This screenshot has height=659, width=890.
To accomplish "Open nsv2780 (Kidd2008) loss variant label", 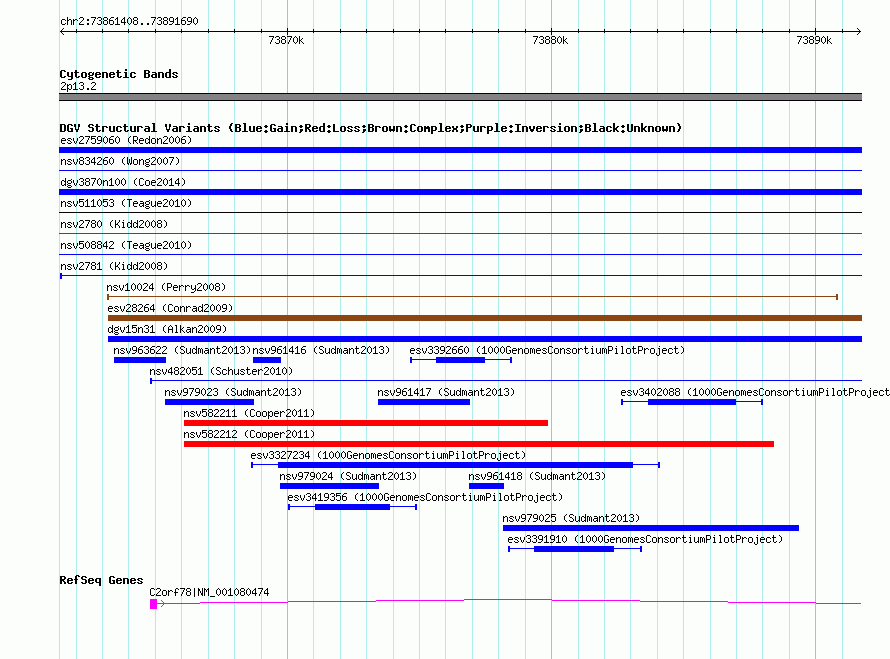I will (x=114, y=224).
